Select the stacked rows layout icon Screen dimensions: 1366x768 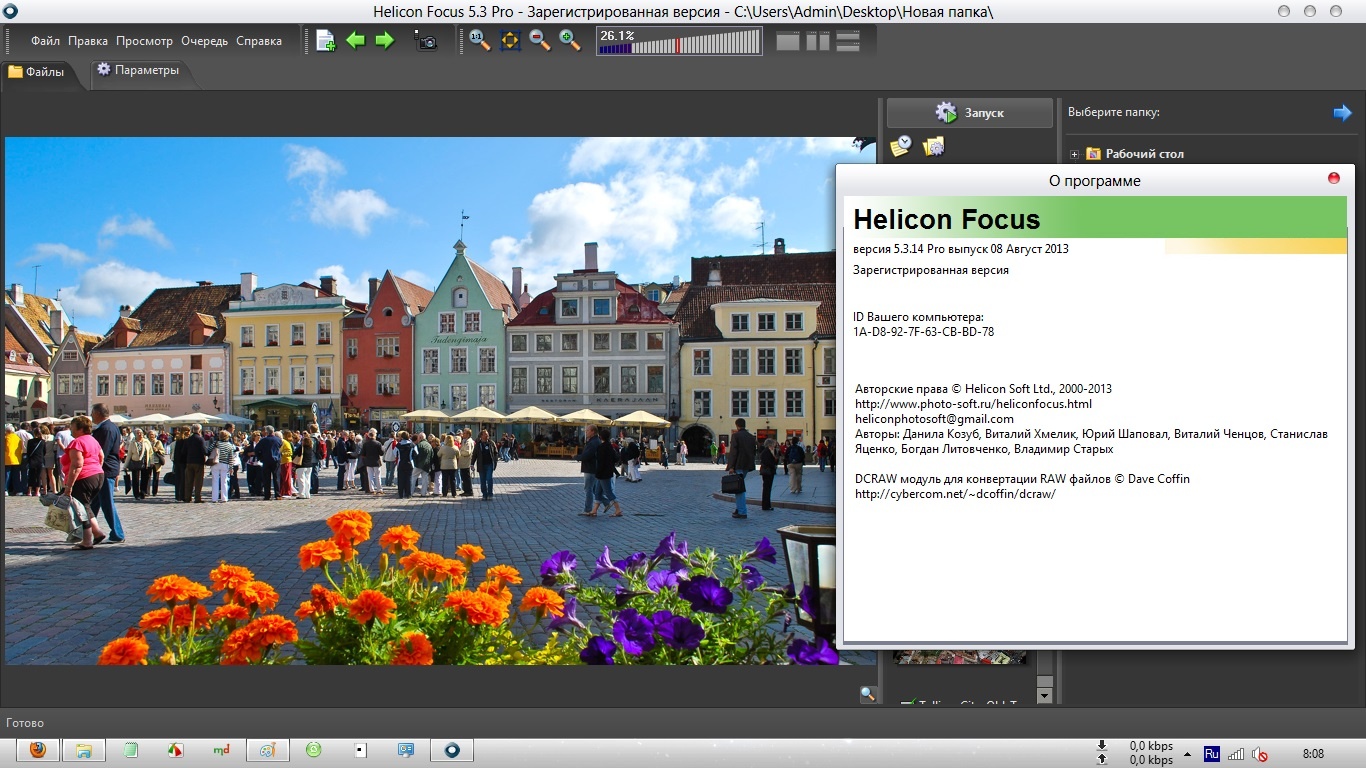tap(848, 41)
